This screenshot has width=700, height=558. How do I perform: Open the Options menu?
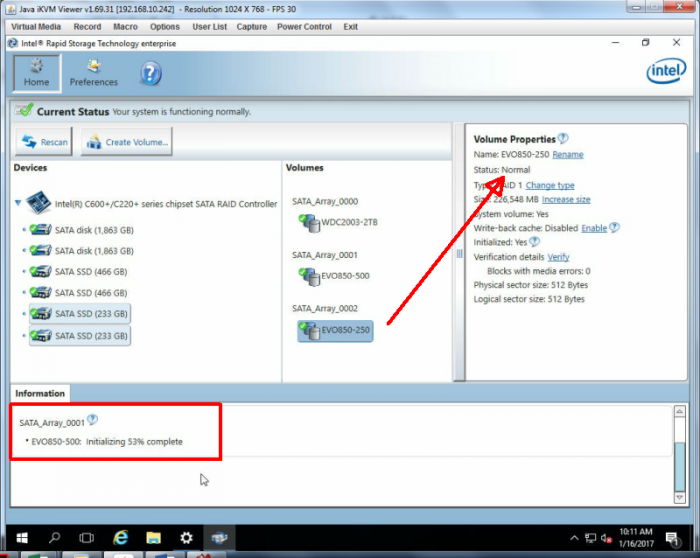pos(165,27)
